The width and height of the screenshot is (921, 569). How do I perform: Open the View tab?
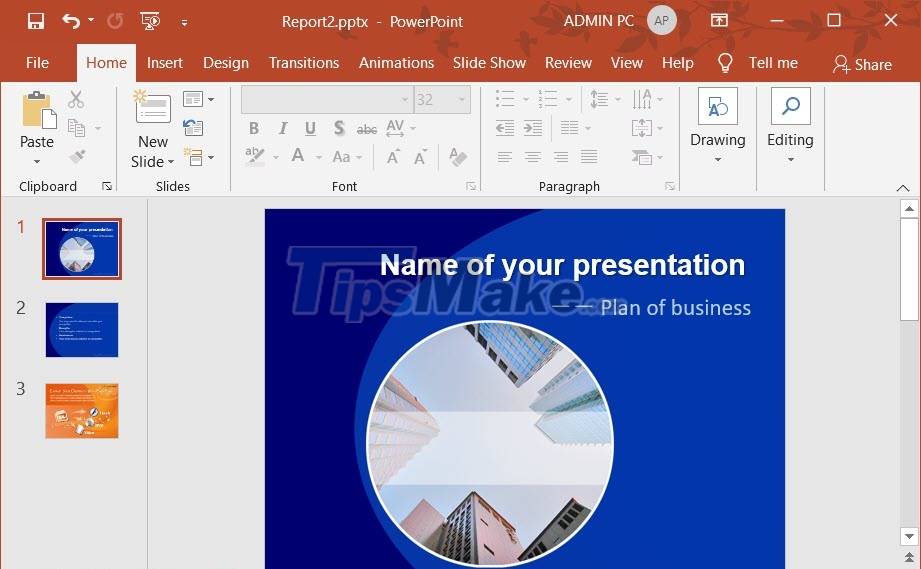pos(626,63)
